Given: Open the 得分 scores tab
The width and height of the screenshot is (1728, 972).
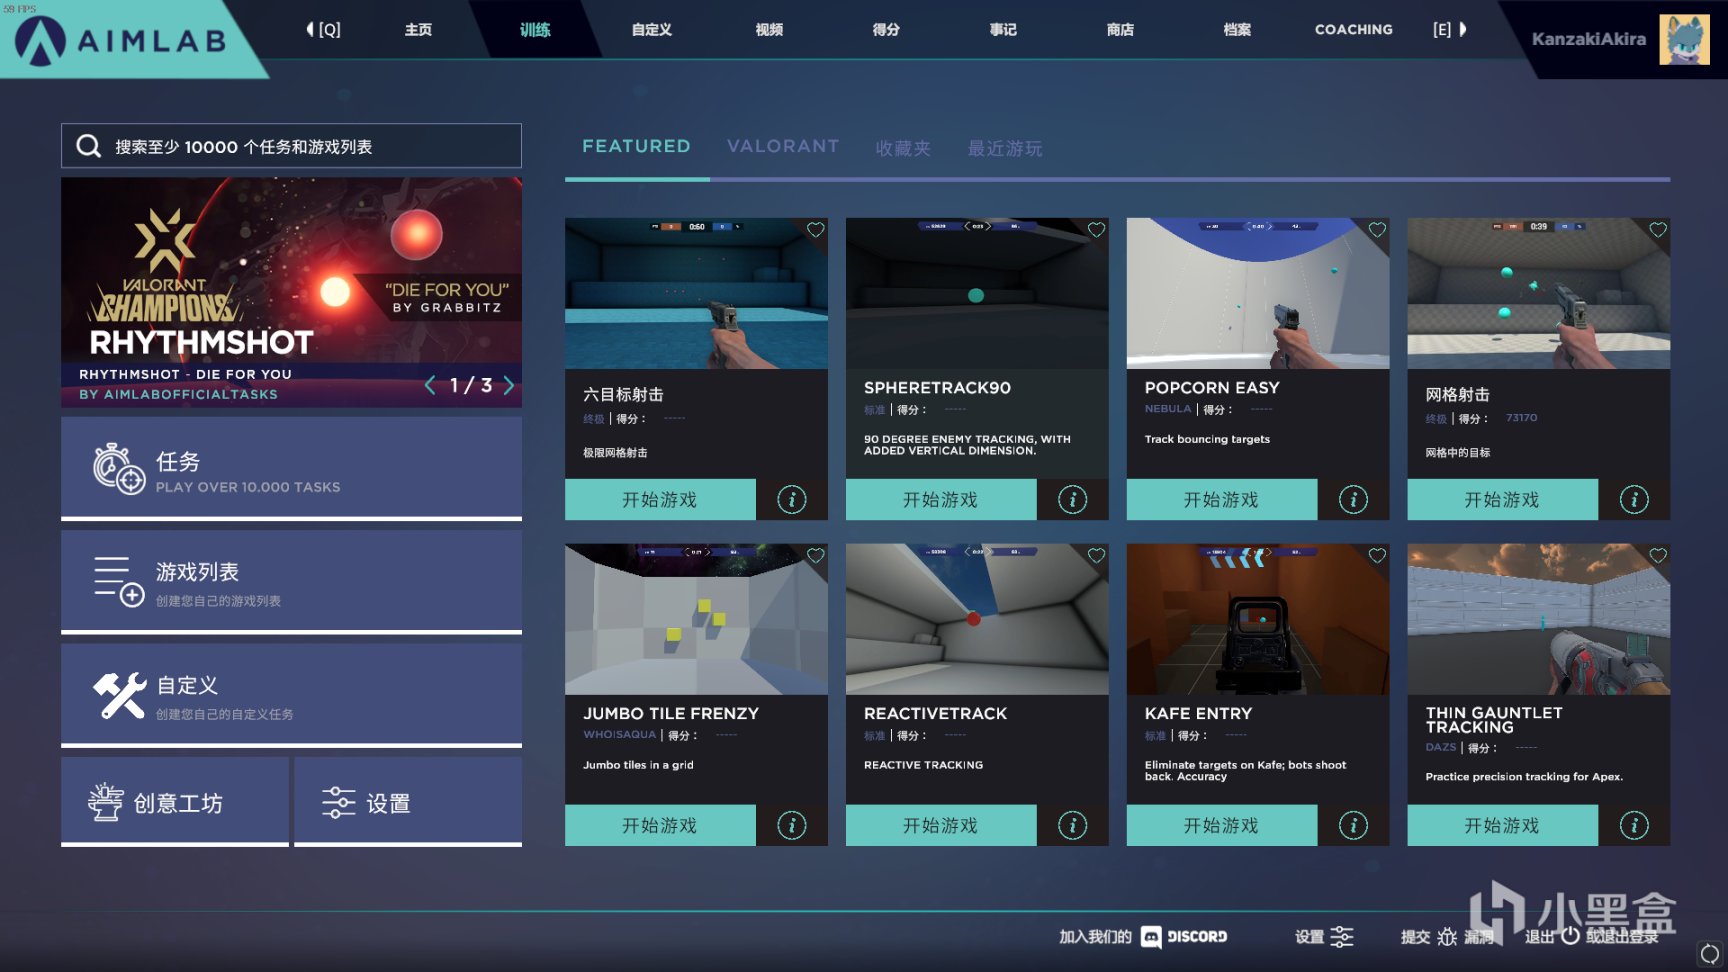Looking at the screenshot, I should (x=886, y=30).
